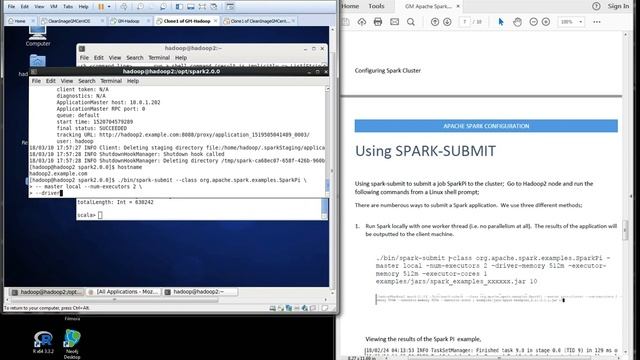640x360 pixels.
Task: Click the VMware horizontal scrollbar below guest screen
Action: click(114, 300)
